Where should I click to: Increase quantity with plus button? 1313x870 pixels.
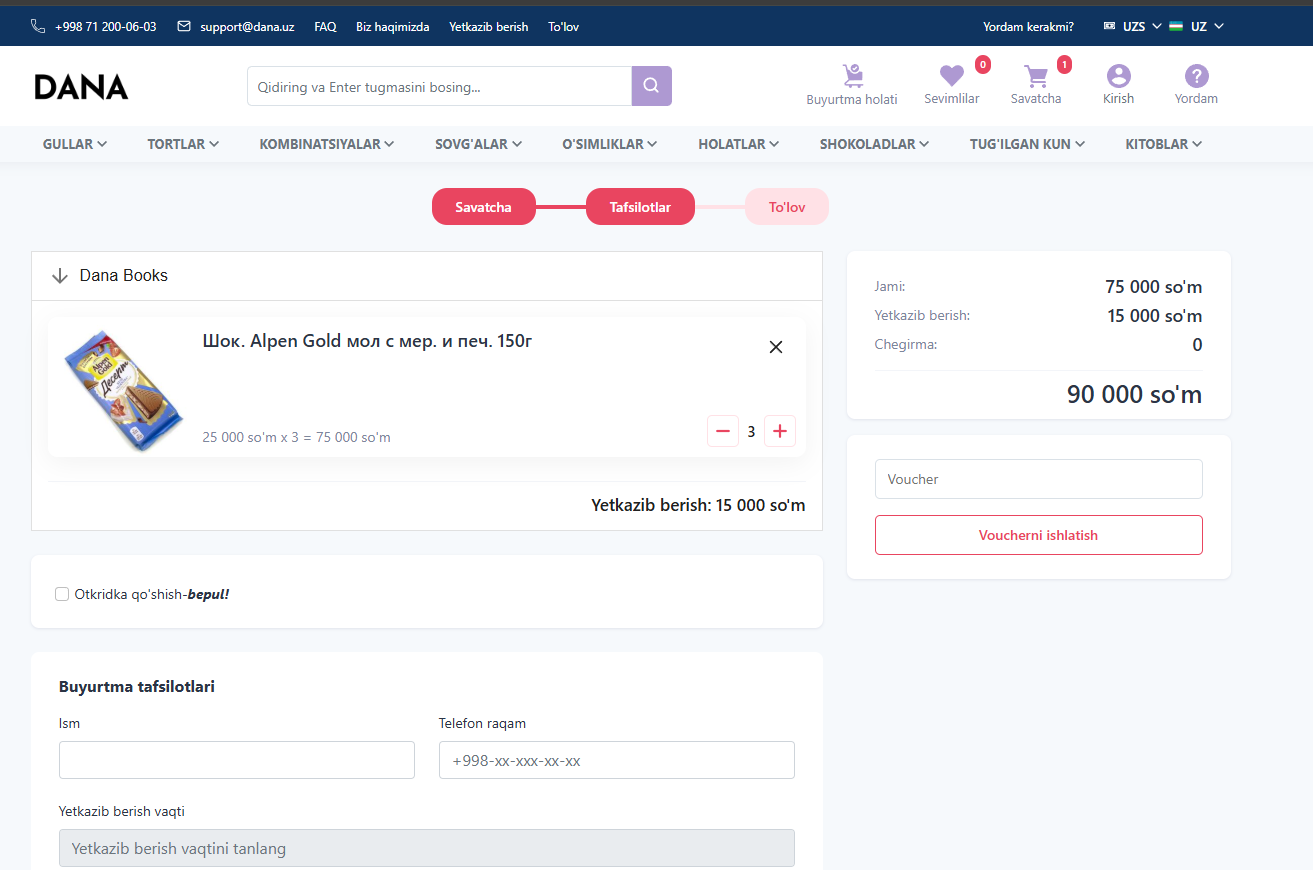pos(780,431)
